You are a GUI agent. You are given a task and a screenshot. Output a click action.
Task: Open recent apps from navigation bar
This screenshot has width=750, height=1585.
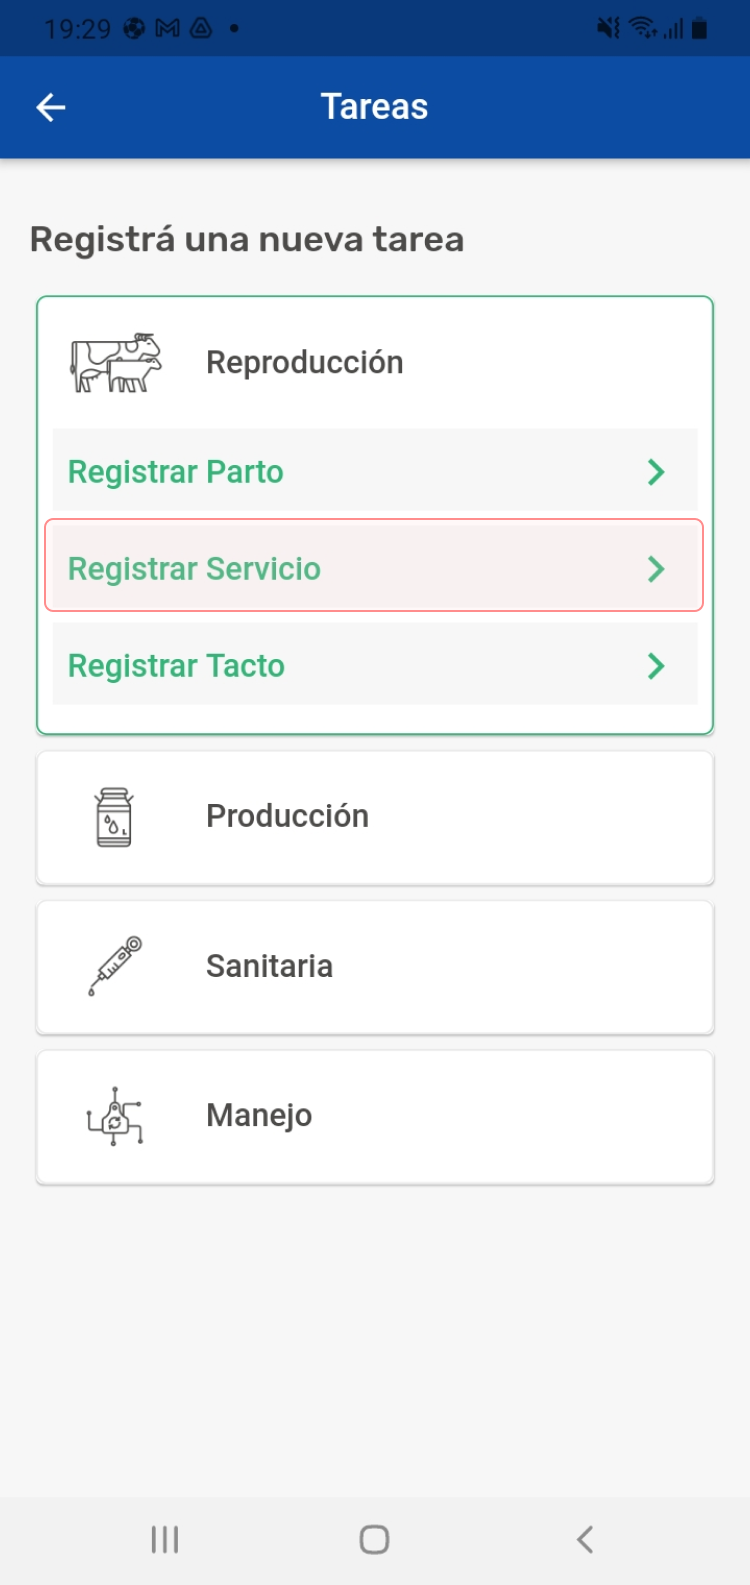pyautogui.click(x=165, y=1539)
